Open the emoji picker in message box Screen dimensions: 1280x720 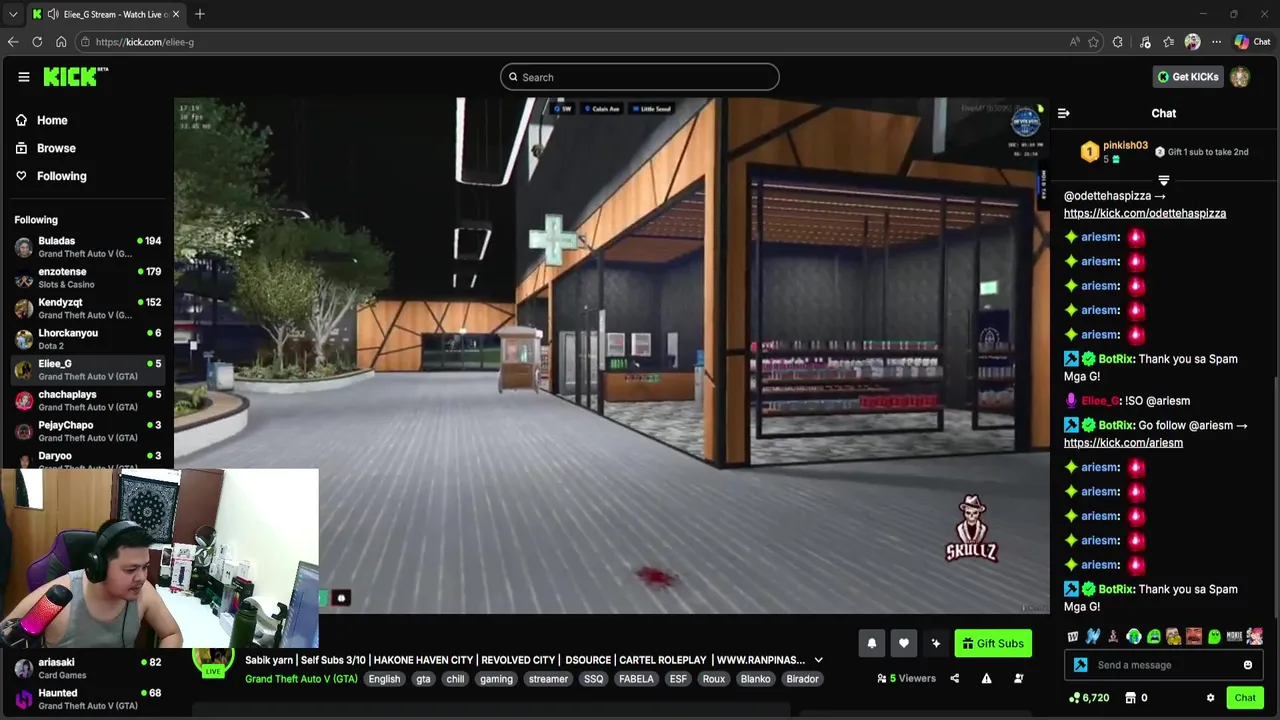[1248, 665]
